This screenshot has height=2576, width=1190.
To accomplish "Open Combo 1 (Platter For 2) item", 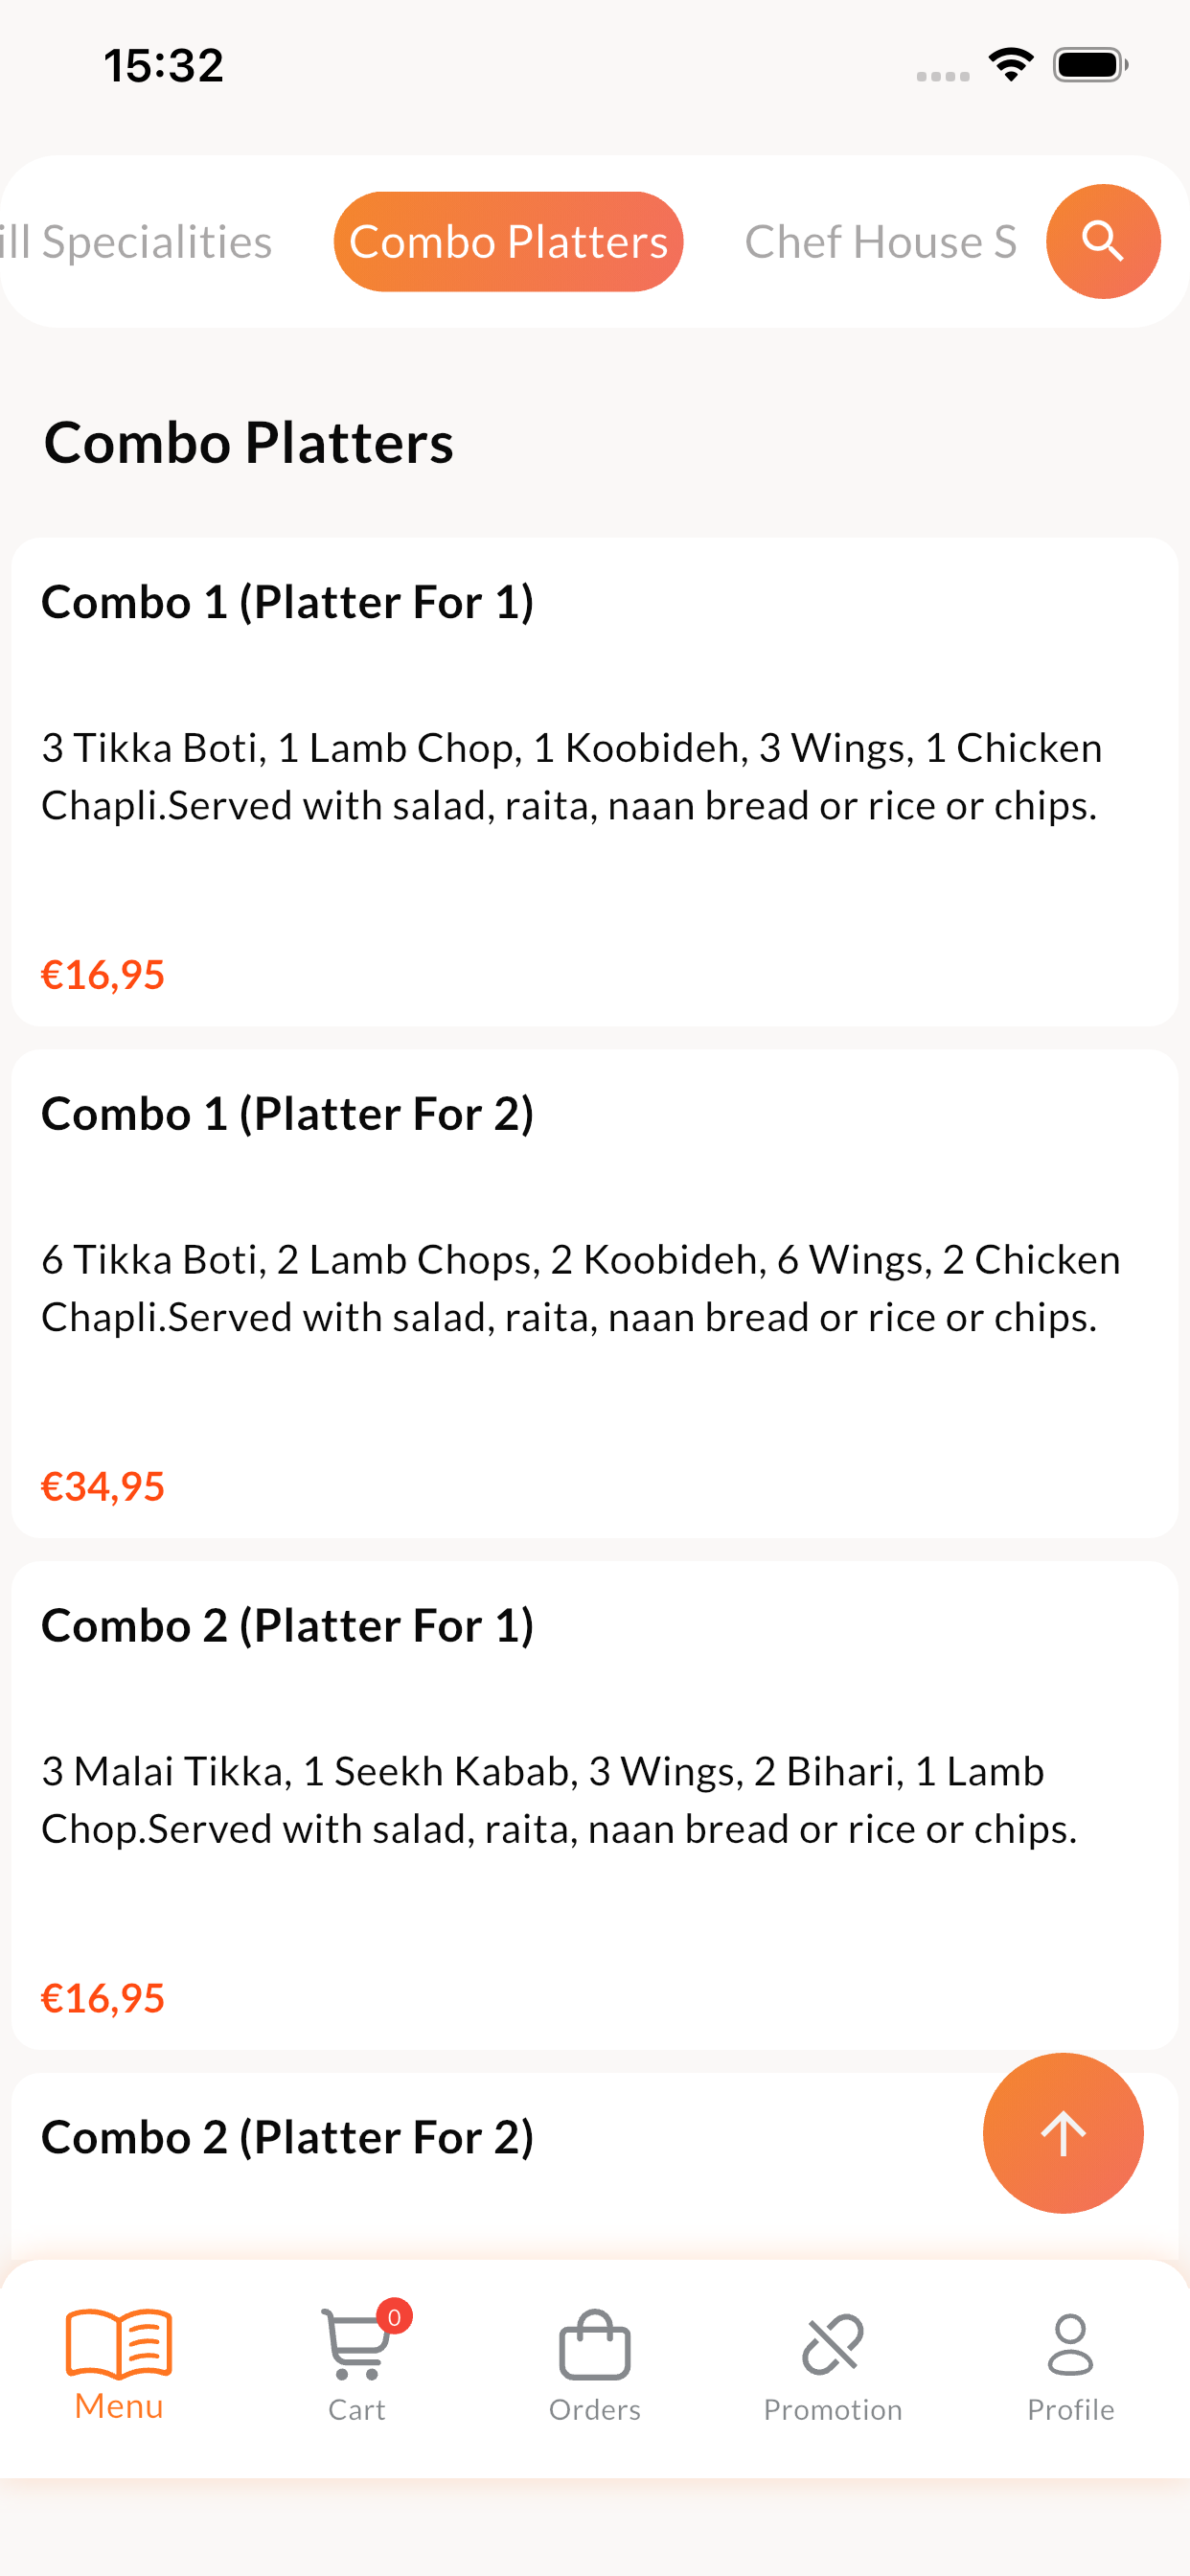I will coord(595,1293).
